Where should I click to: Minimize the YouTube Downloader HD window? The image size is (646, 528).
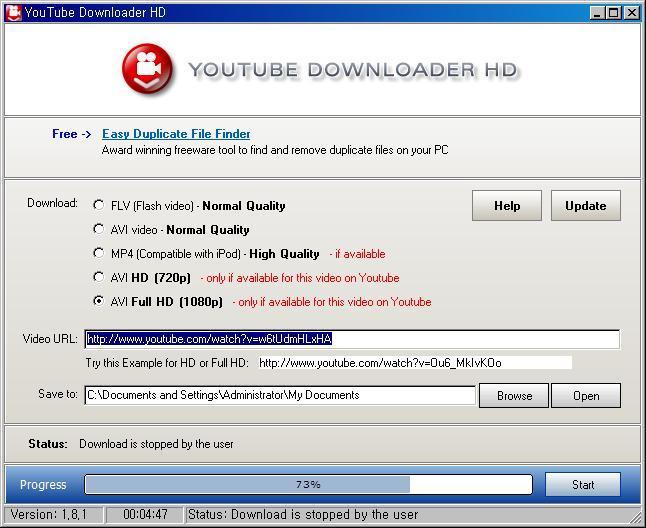click(x=597, y=13)
